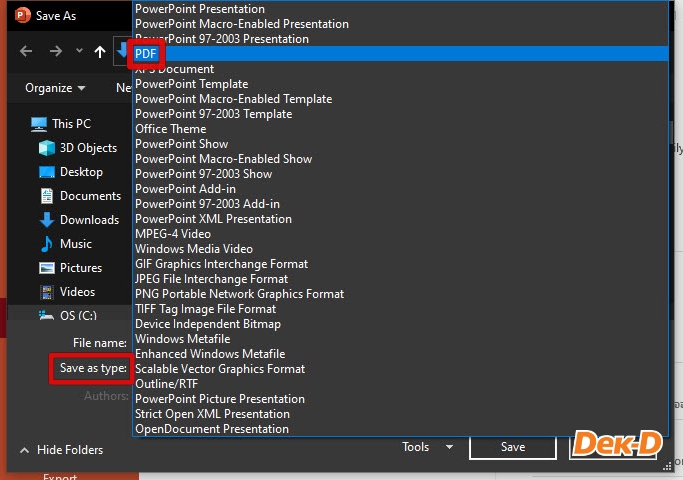The height and width of the screenshot is (480, 683).
Task: Select the Music note icon
Action: [x=47, y=244]
